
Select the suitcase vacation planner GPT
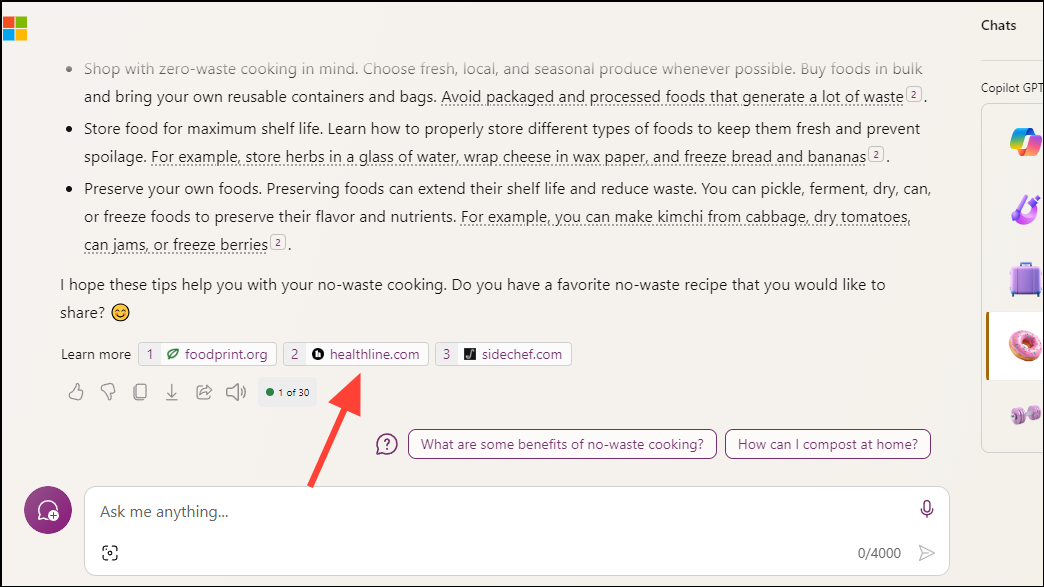[x=1025, y=279]
